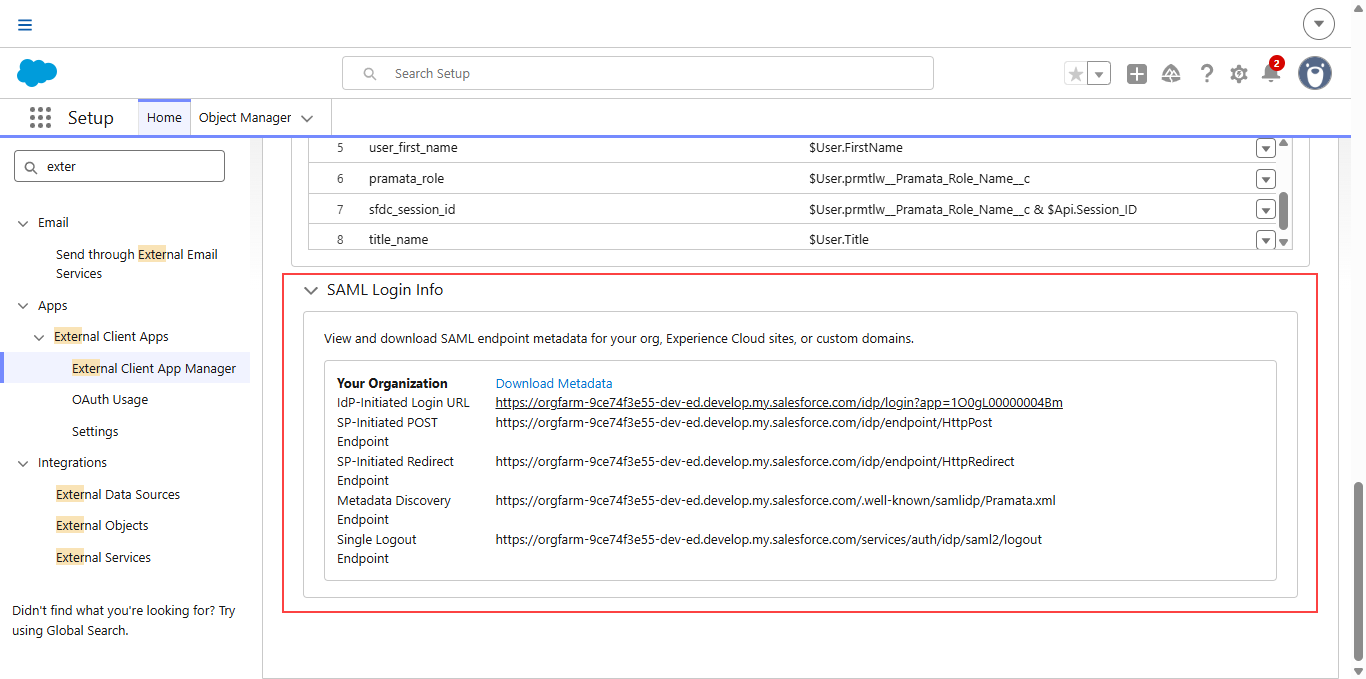Click the 'sfdc_session_id' attribute name
1366x679 pixels.
tap(412, 210)
